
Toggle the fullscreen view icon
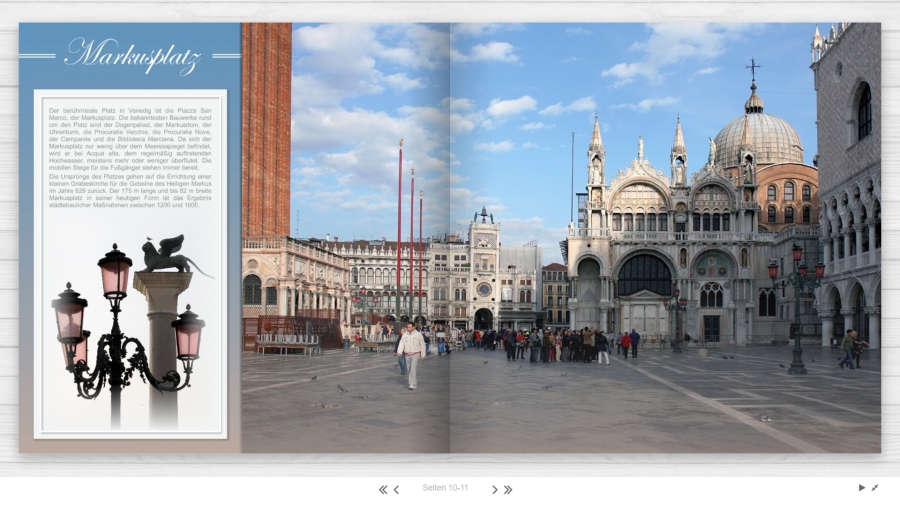875,488
